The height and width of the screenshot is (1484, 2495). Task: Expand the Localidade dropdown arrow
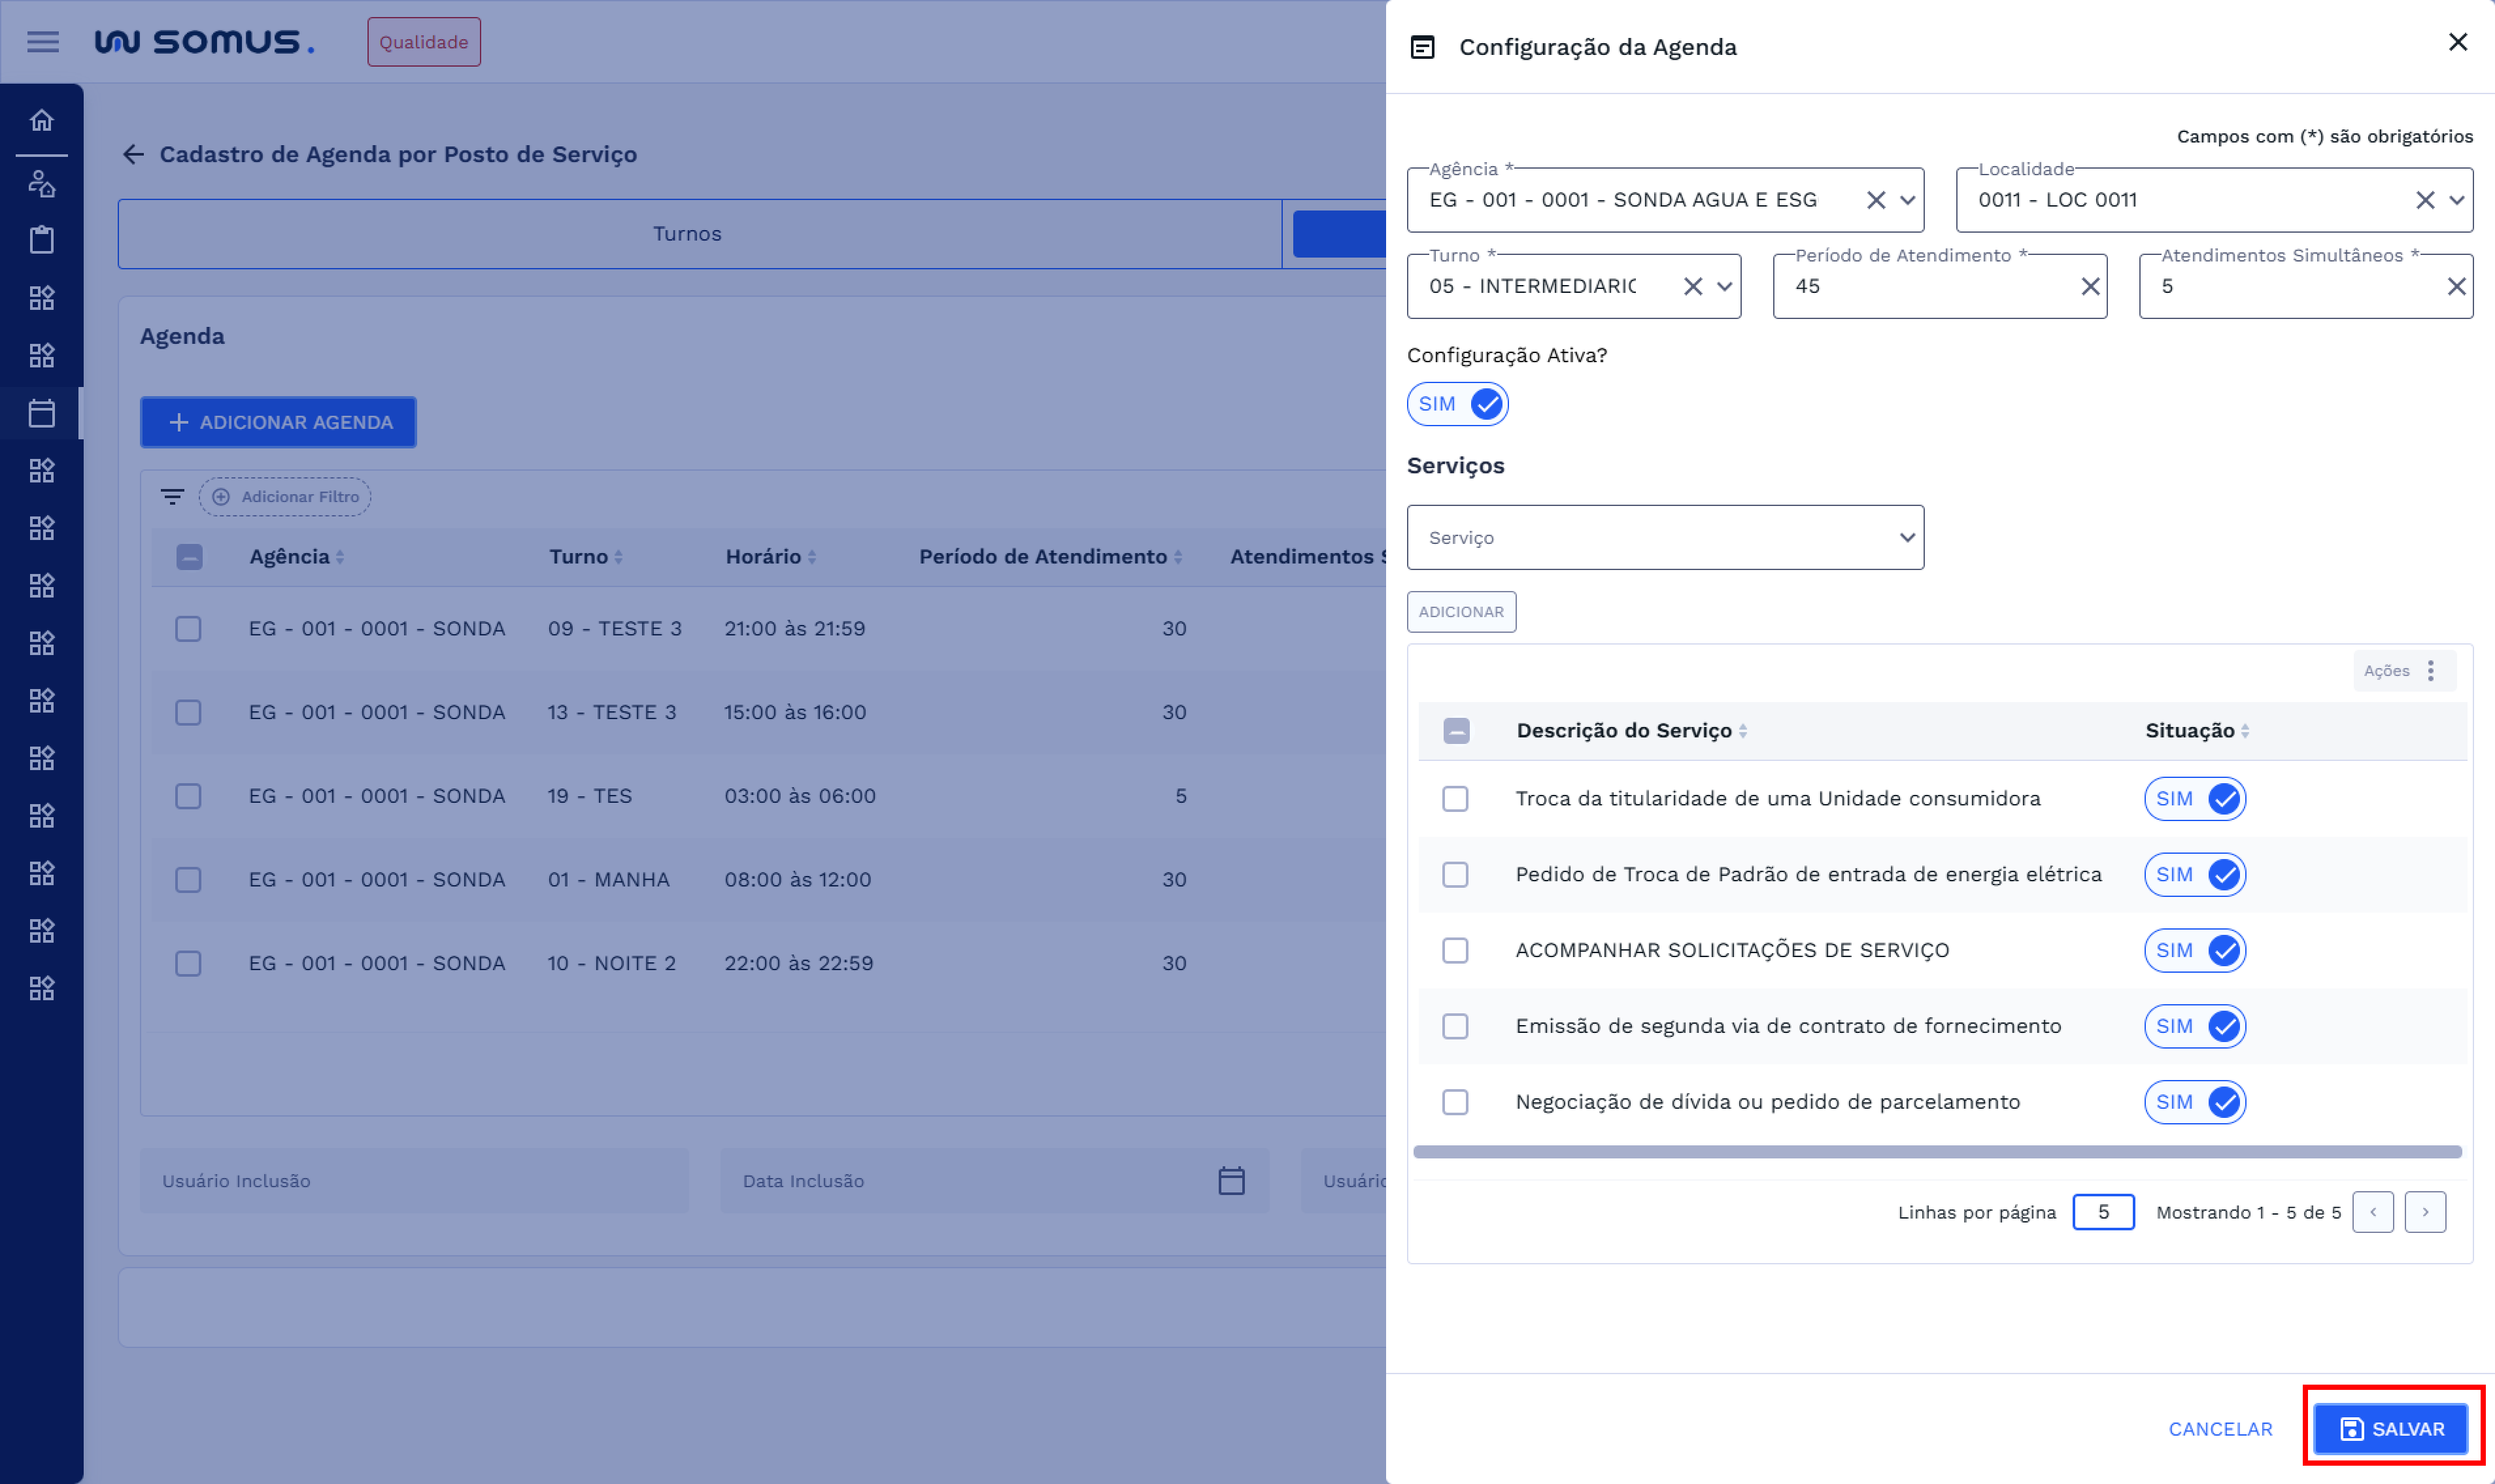[2456, 200]
